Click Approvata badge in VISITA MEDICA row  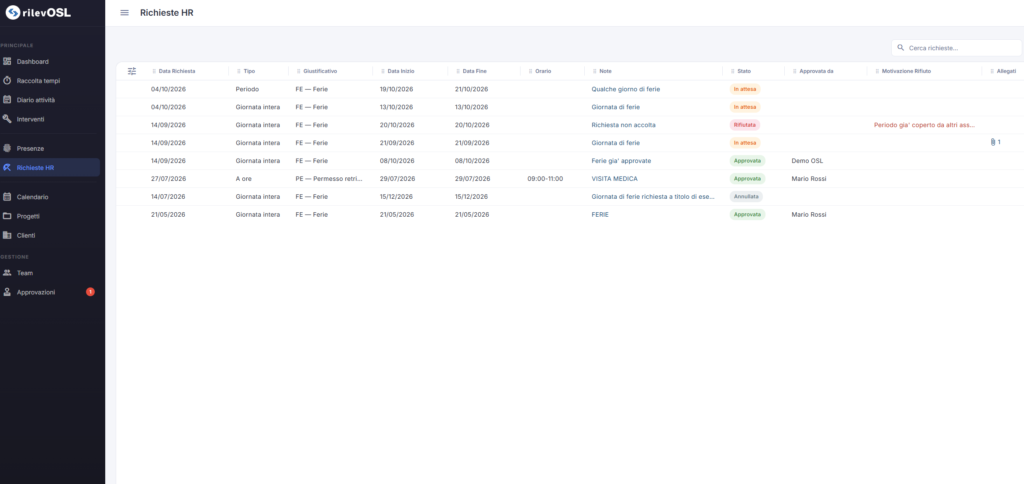747,178
